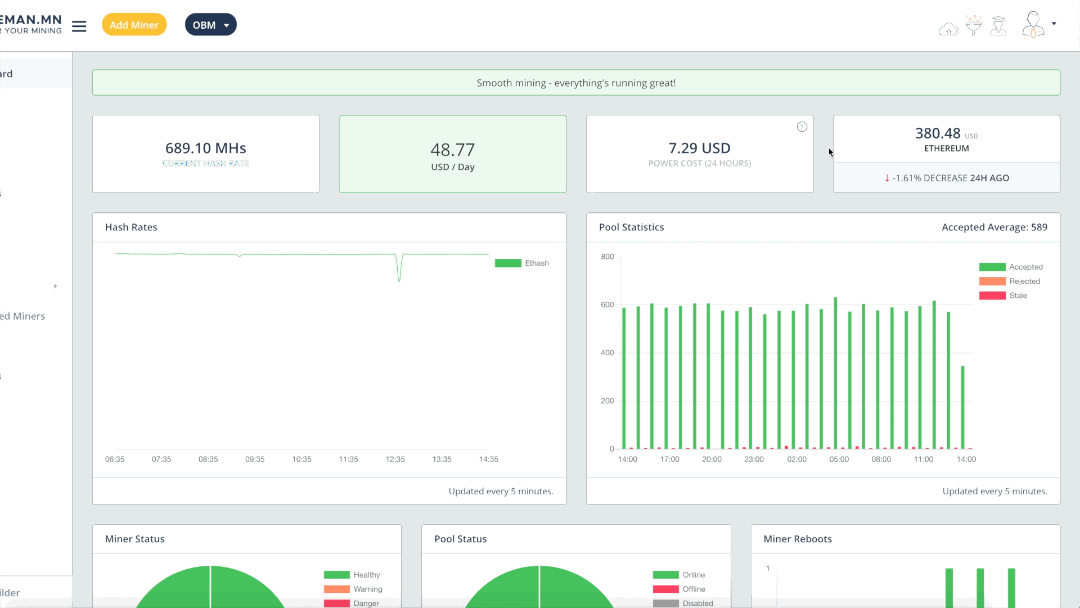Toggle the Warning legend in Miner Status

[353, 589]
